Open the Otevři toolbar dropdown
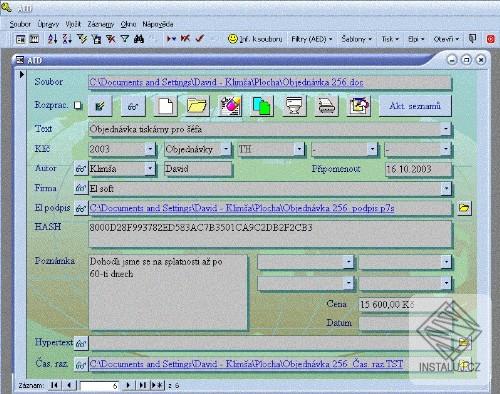500x394 pixels. coord(446,39)
